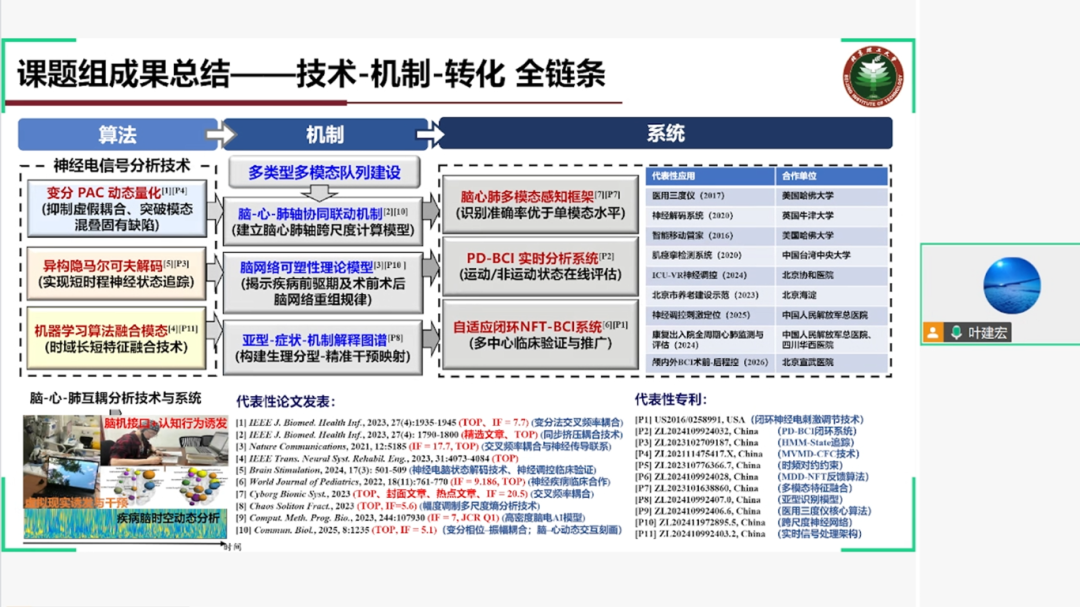This screenshot has height=607, width=1080.
Task: Click the 系统 header banner
Action: (665, 133)
